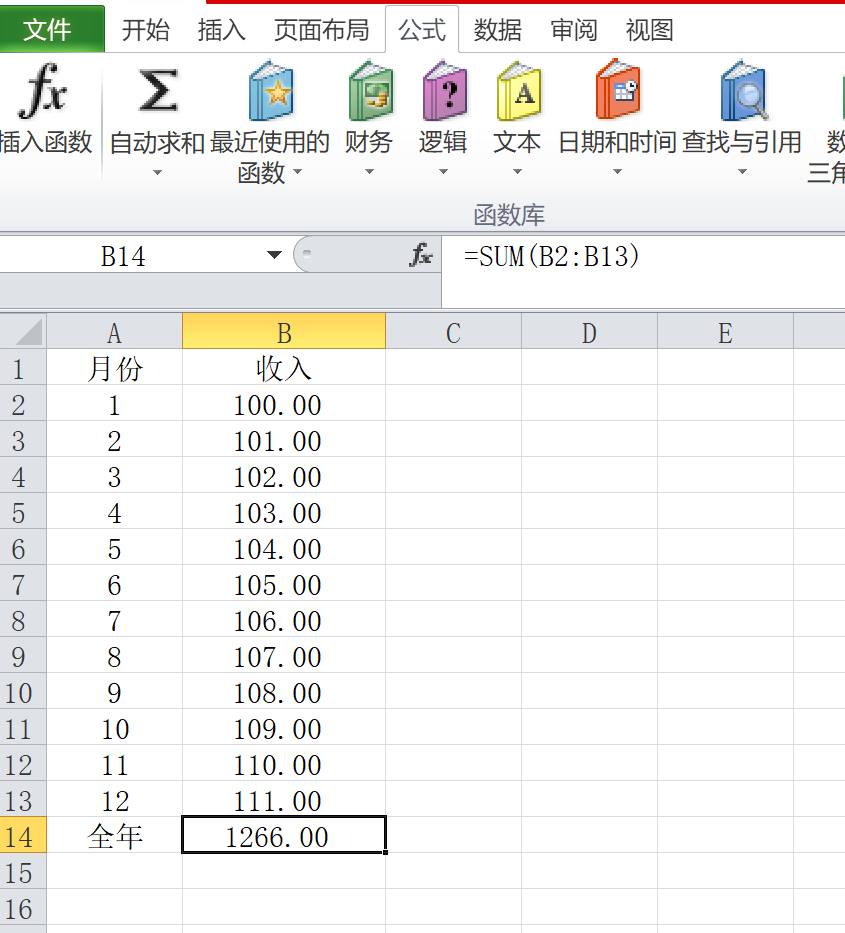Open Recently Used functions star book icon
This screenshot has width=845, height=933.
coord(271,90)
